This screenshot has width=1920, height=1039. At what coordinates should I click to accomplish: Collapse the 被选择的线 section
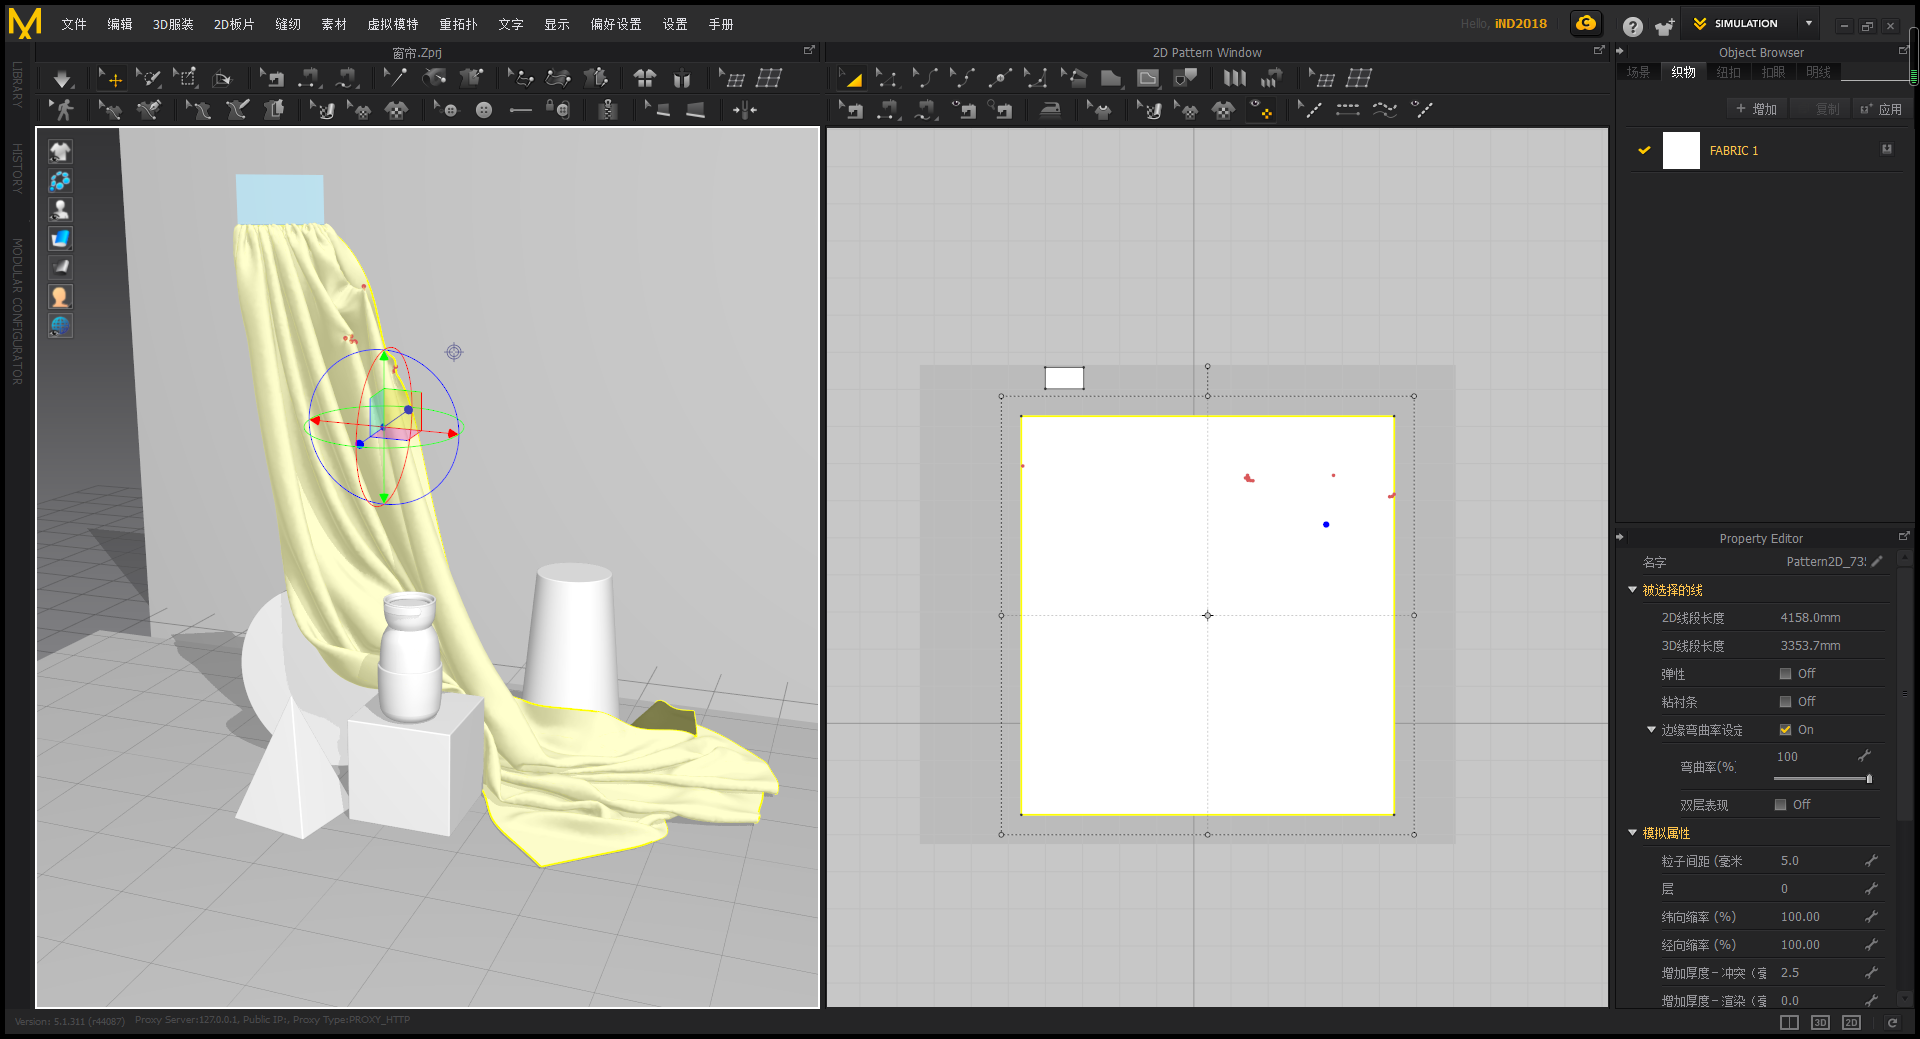[x=1633, y=589]
